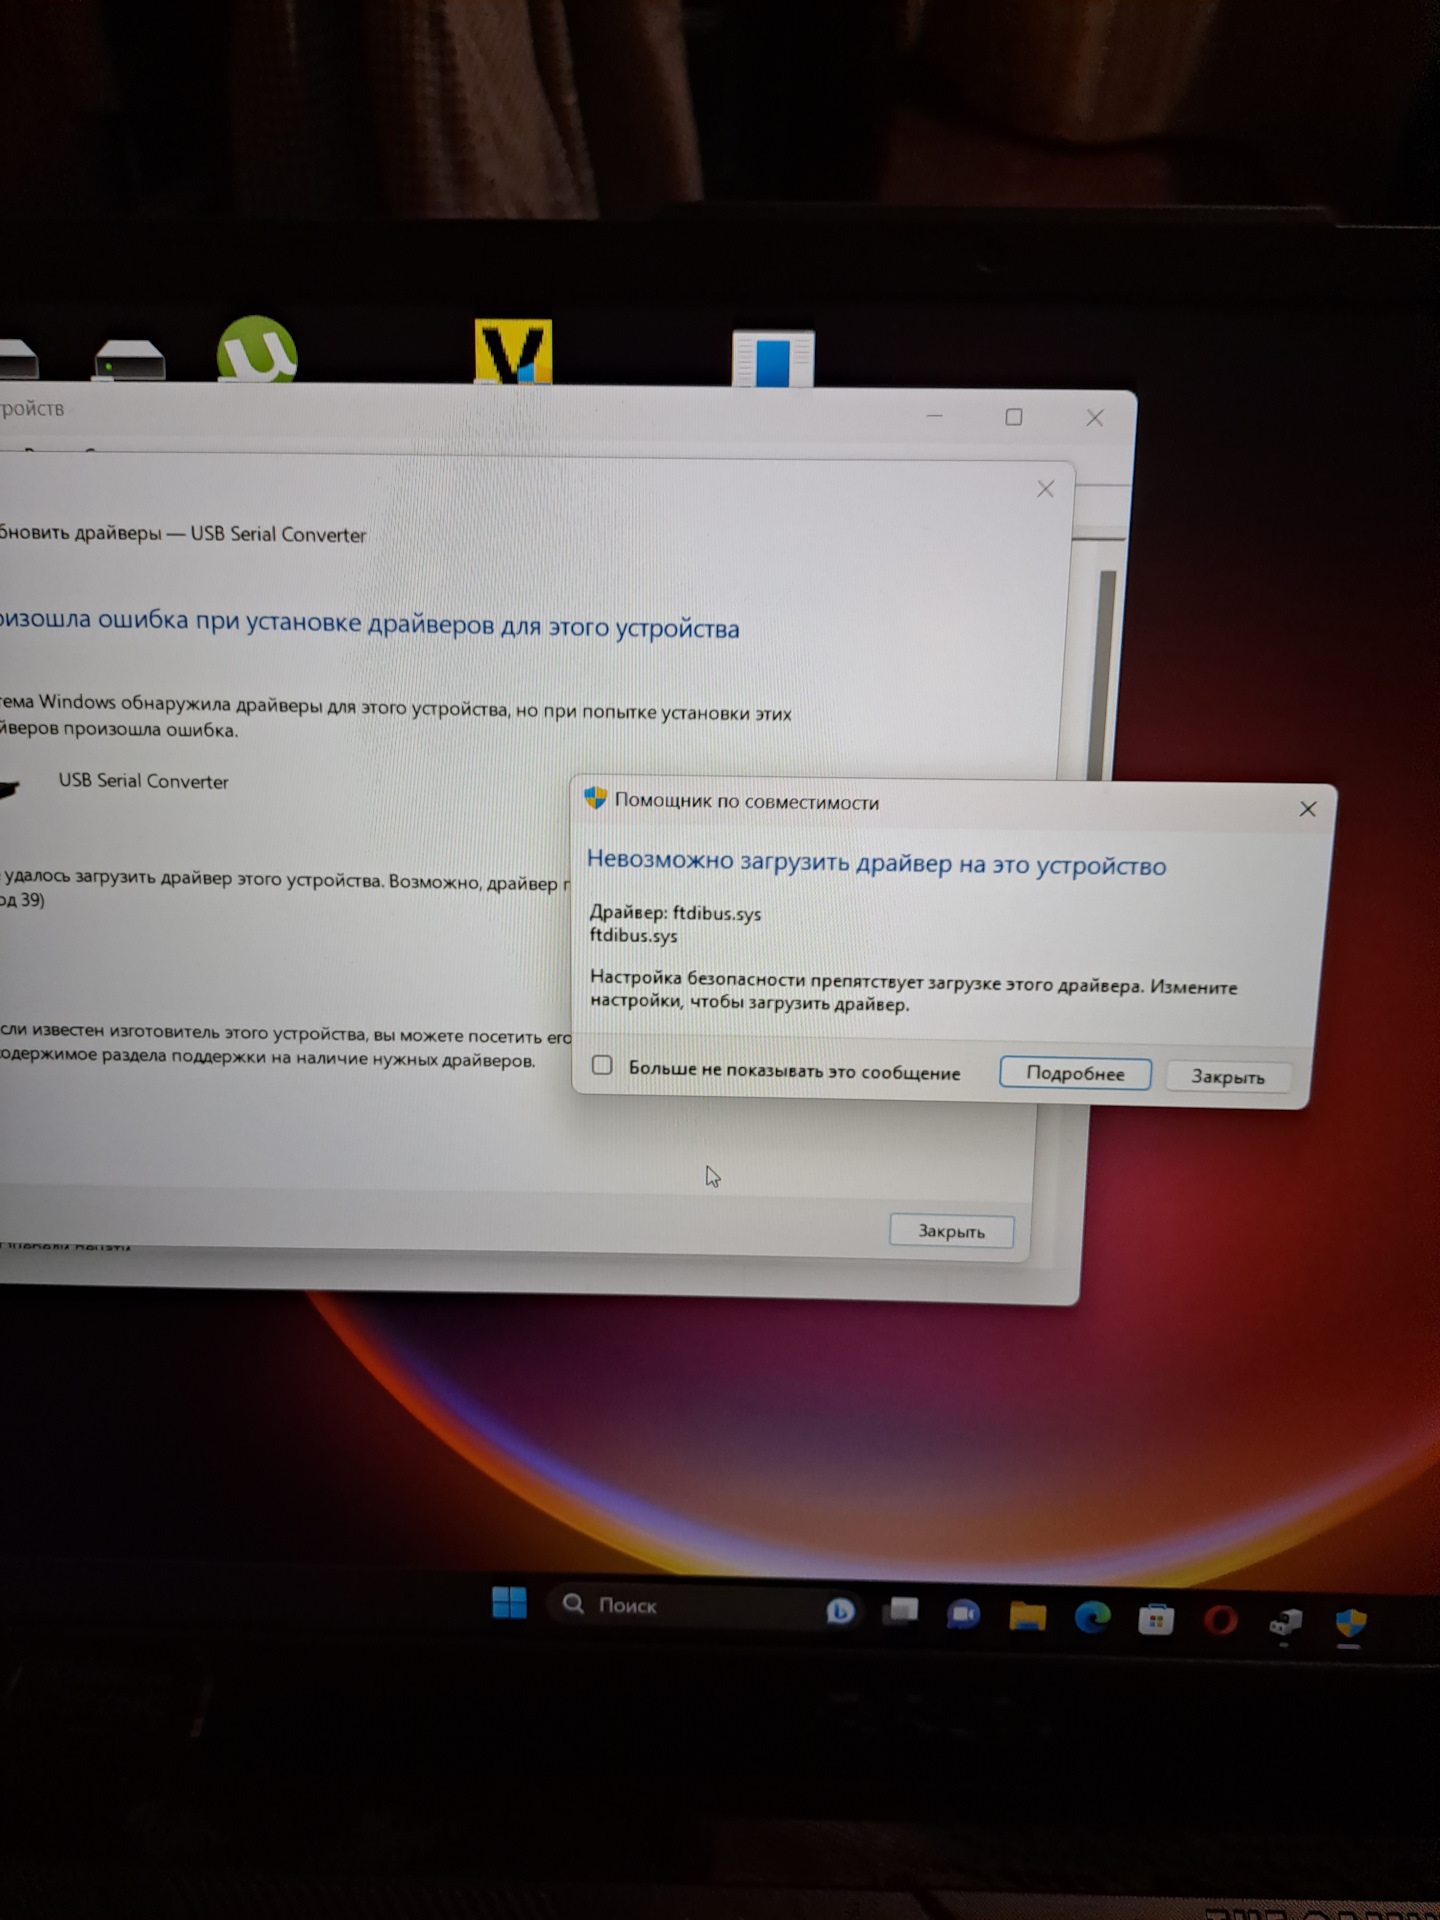The image size is (1440, 1920).
Task: Open Bing icon in taskbar search
Action: coord(840,1610)
